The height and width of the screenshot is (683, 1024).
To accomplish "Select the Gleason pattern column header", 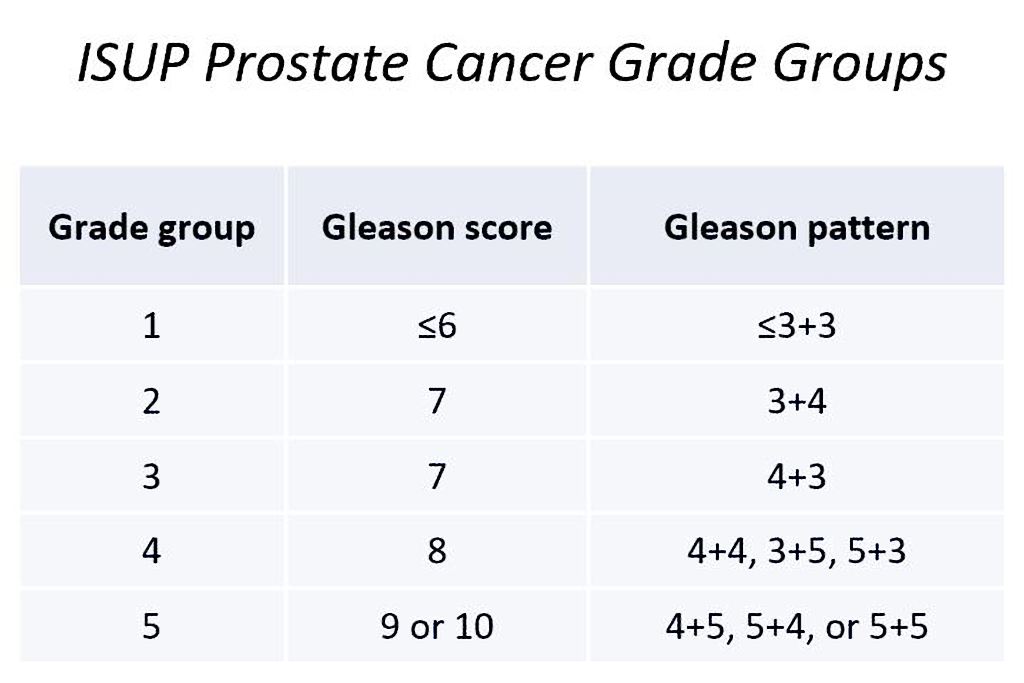I will click(x=797, y=226).
